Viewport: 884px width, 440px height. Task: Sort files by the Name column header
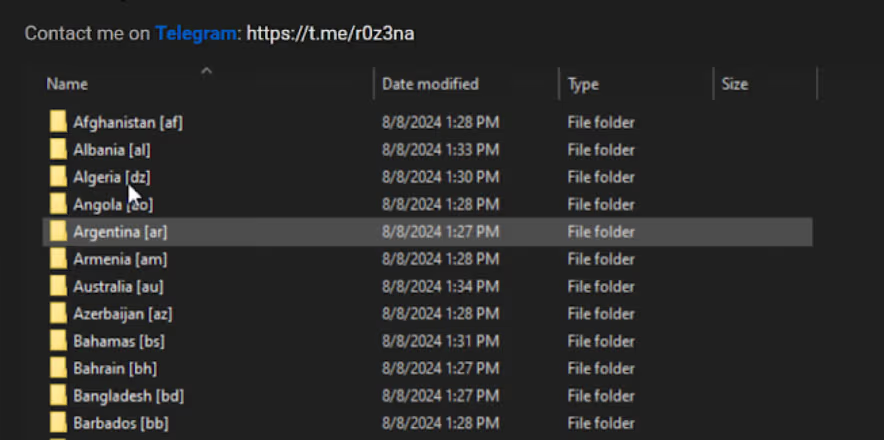pos(68,85)
